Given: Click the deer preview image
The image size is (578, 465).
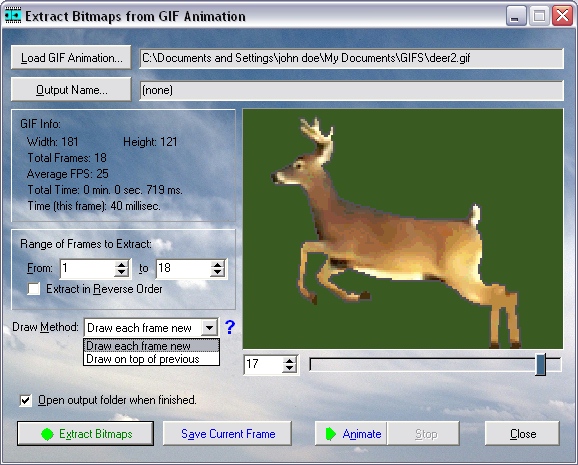Looking at the screenshot, I should tap(403, 229).
